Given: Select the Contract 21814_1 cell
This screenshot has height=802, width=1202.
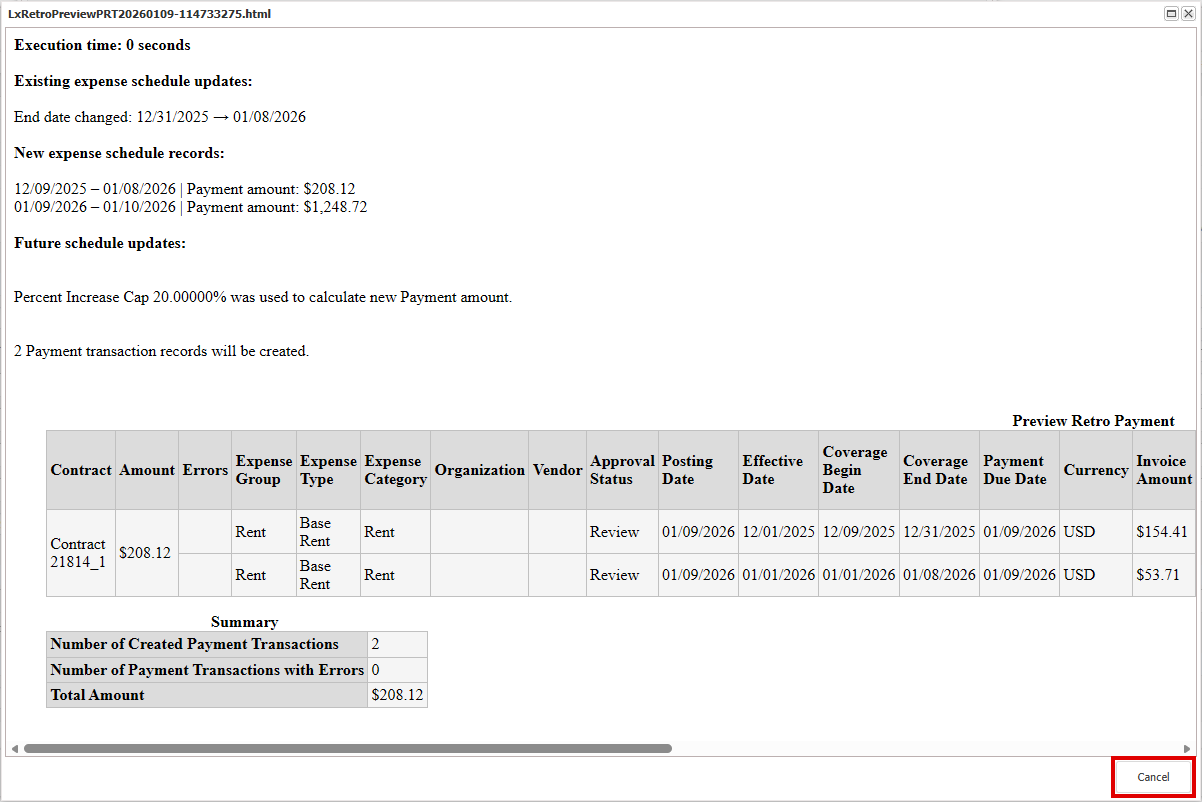Looking at the screenshot, I should click(x=80, y=553).
